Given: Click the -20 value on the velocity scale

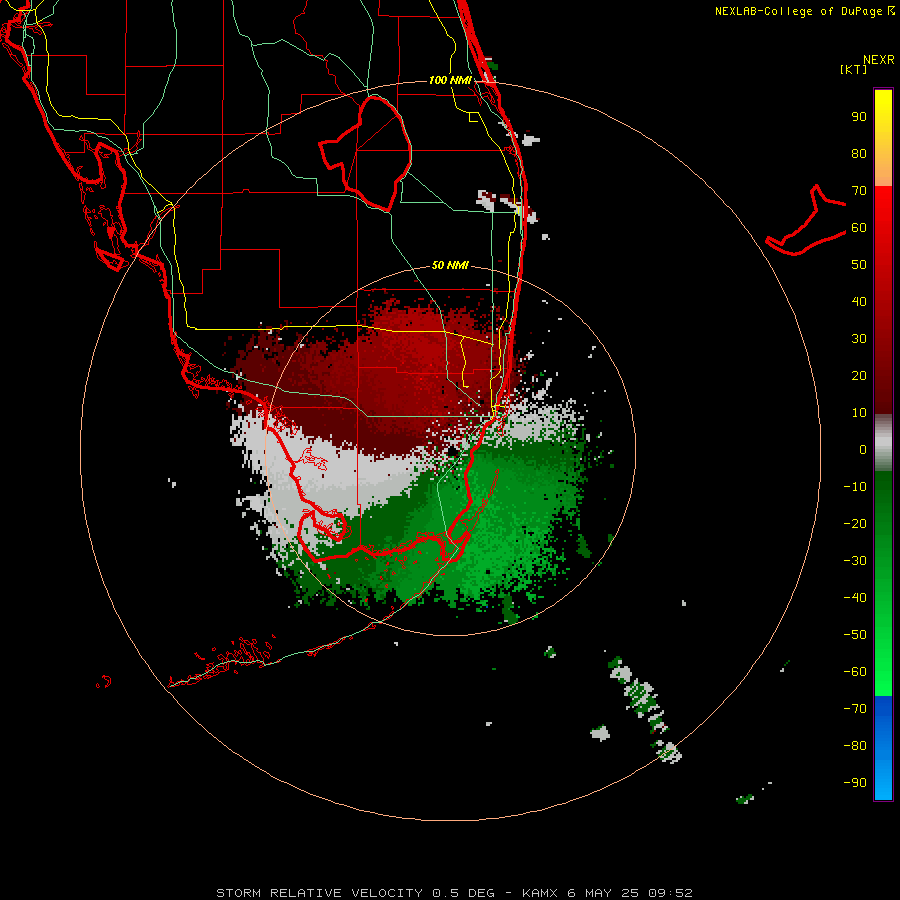Looking at the screenshot, I should (855, 524).
